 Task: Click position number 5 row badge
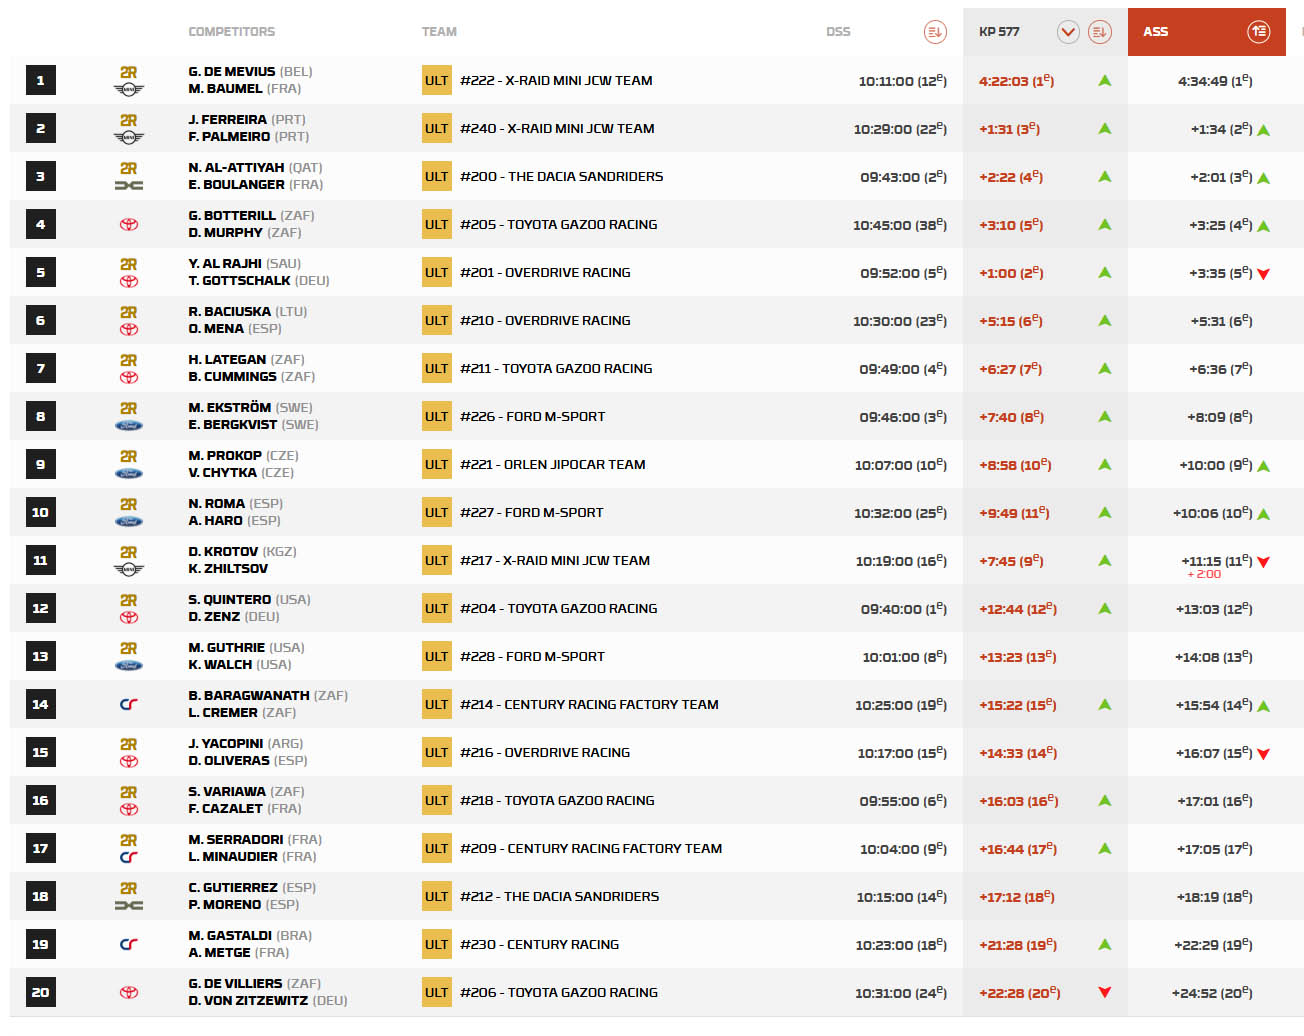click(x=40, y=272)
